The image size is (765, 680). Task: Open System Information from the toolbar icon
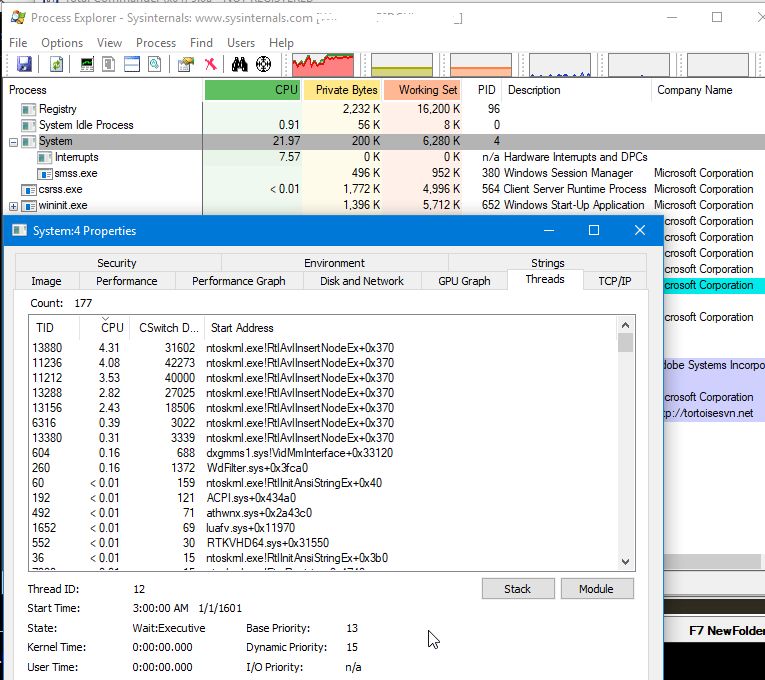point(87,64)
